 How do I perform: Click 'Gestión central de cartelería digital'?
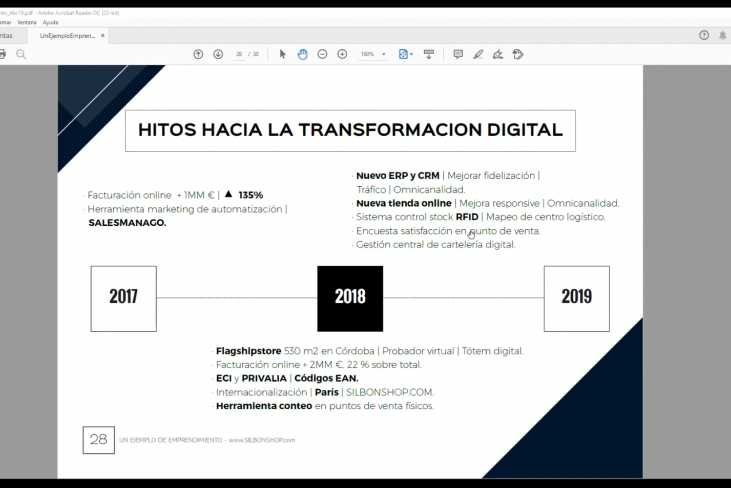pos(435,244)
